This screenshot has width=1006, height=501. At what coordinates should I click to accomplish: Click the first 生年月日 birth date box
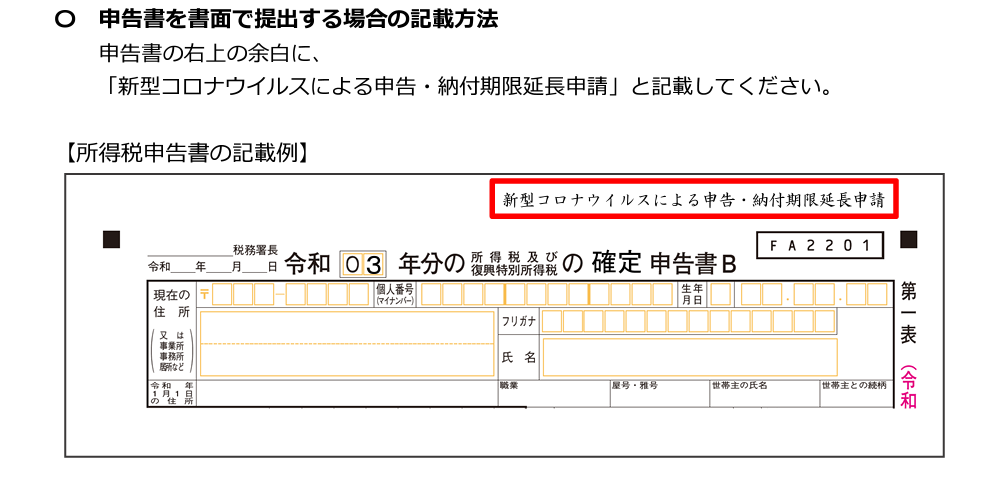pos(720,294)
